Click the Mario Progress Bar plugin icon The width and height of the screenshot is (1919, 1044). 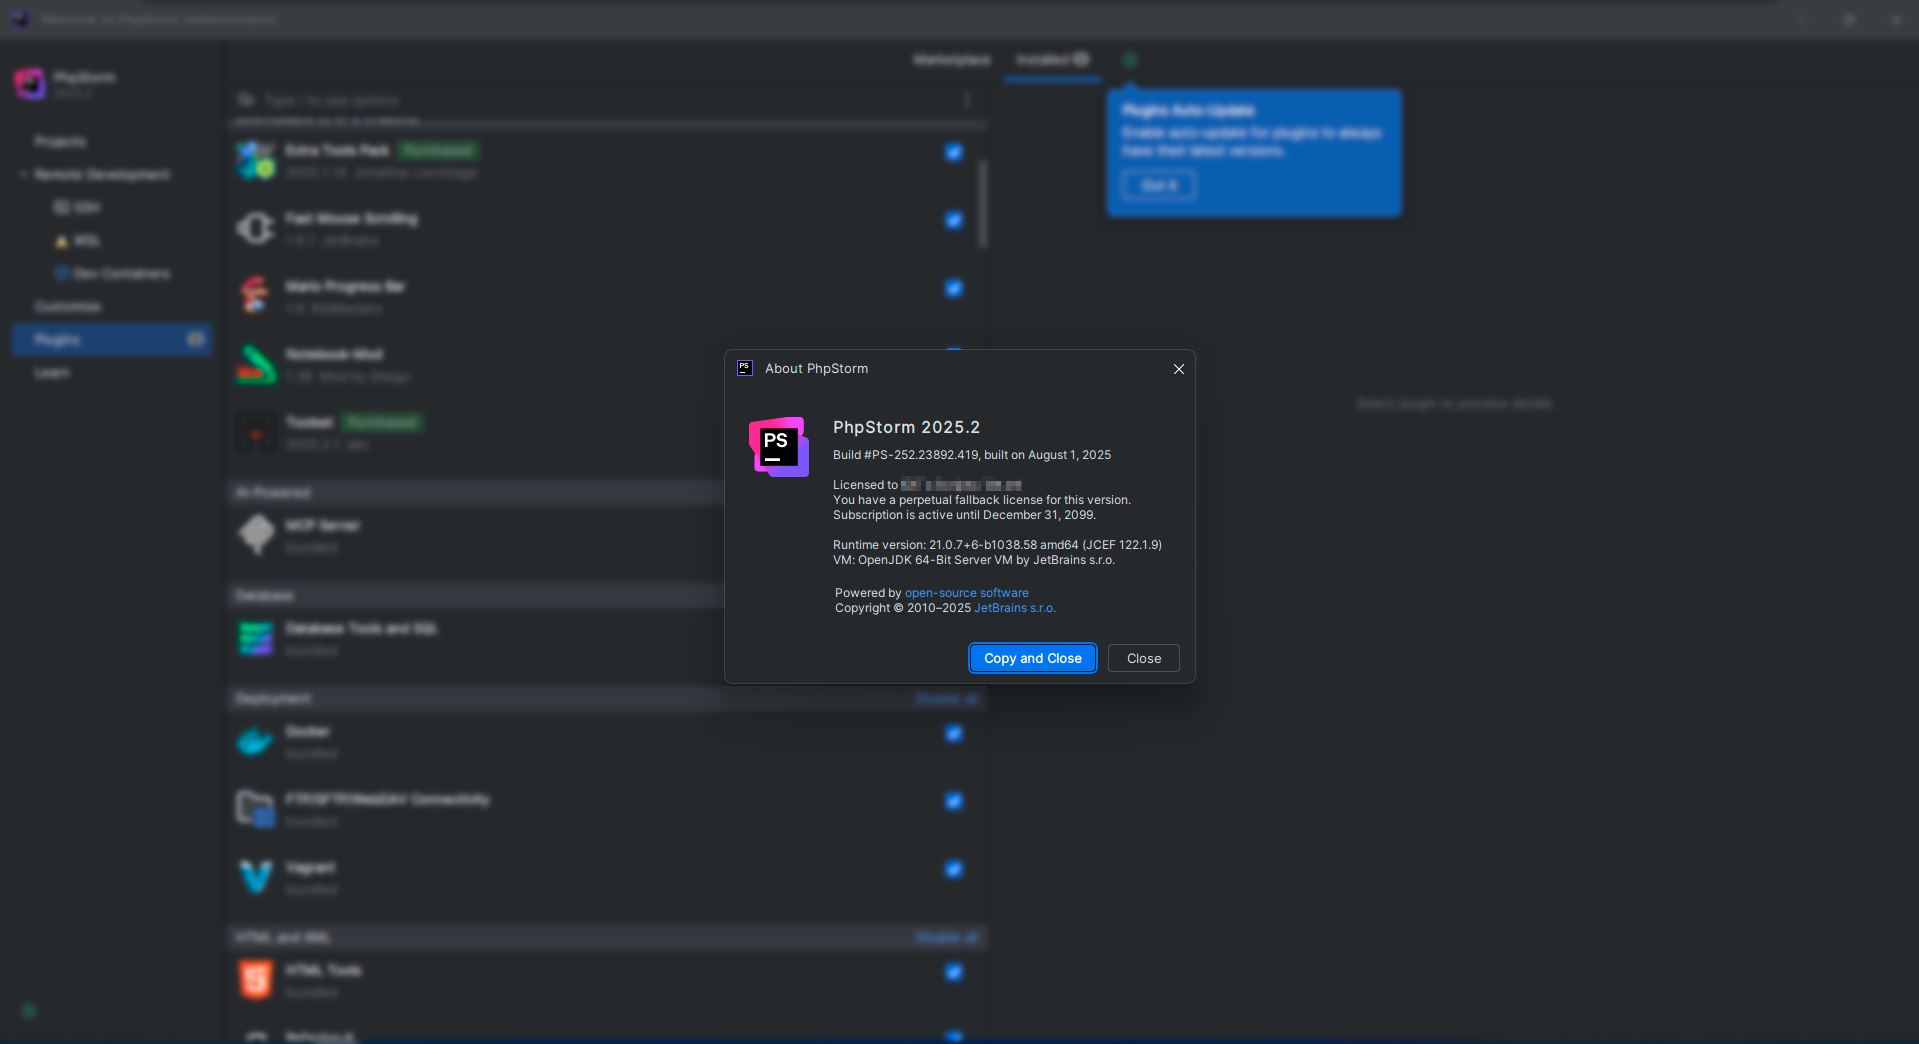(x=256, y=296)
